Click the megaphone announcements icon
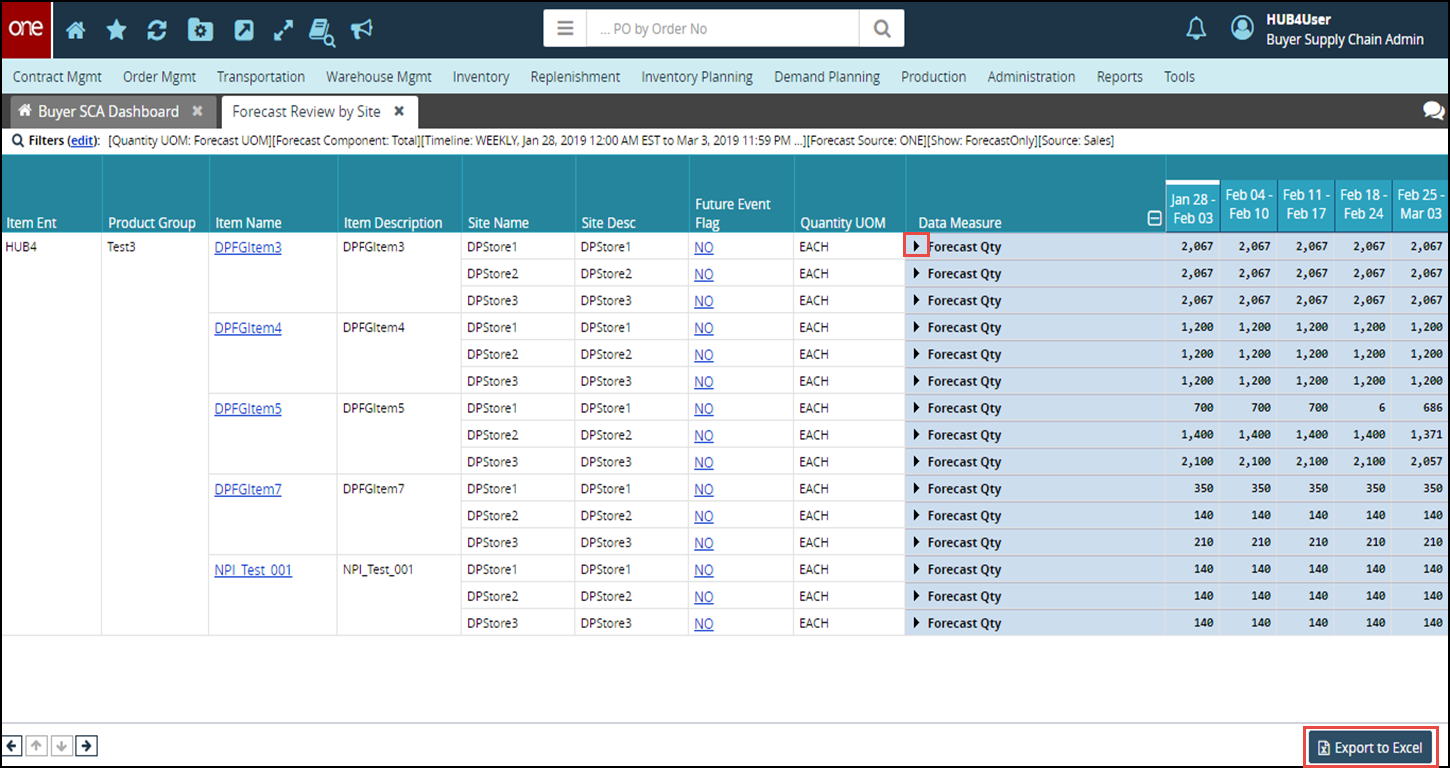Image resolution: width=1450 pixels, height=768 pixels. (362, 30)
